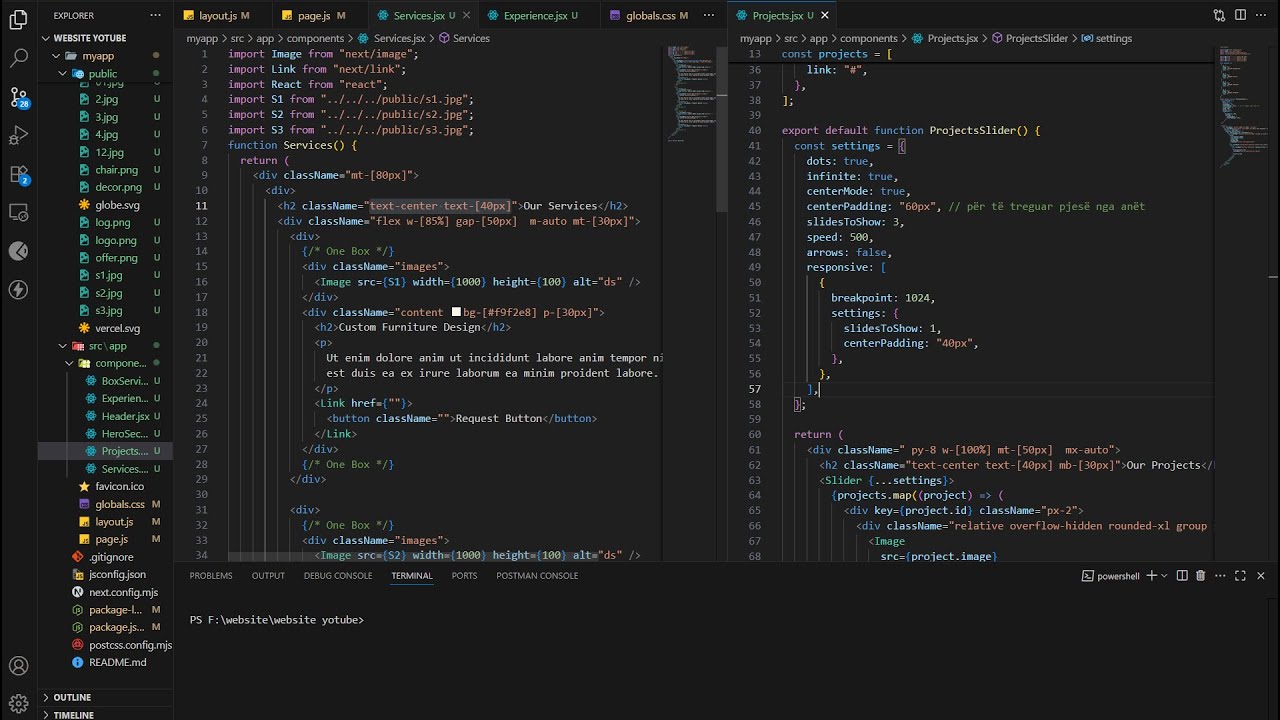Open editor More Actions ellipsis menu
The width and height of the screenshot is (1280, 720).
pyautogui.click(x=1261, y=16)
